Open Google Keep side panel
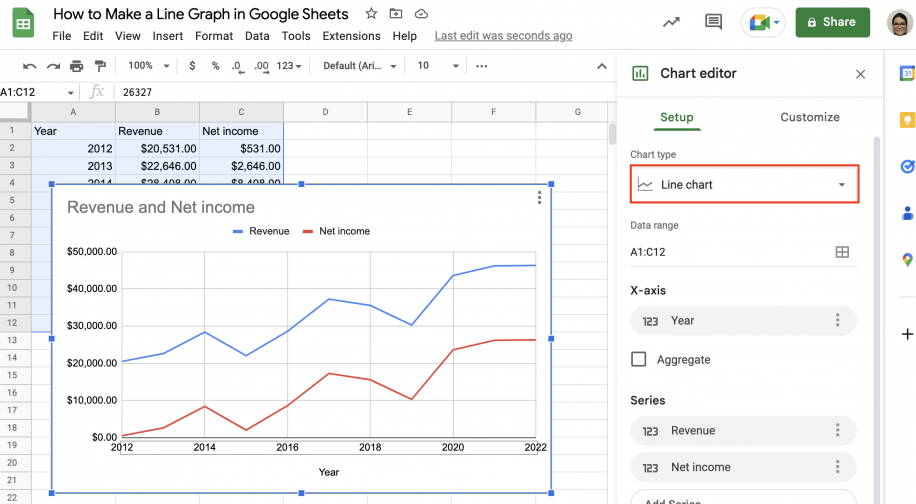916x504 pixels. 907,120
